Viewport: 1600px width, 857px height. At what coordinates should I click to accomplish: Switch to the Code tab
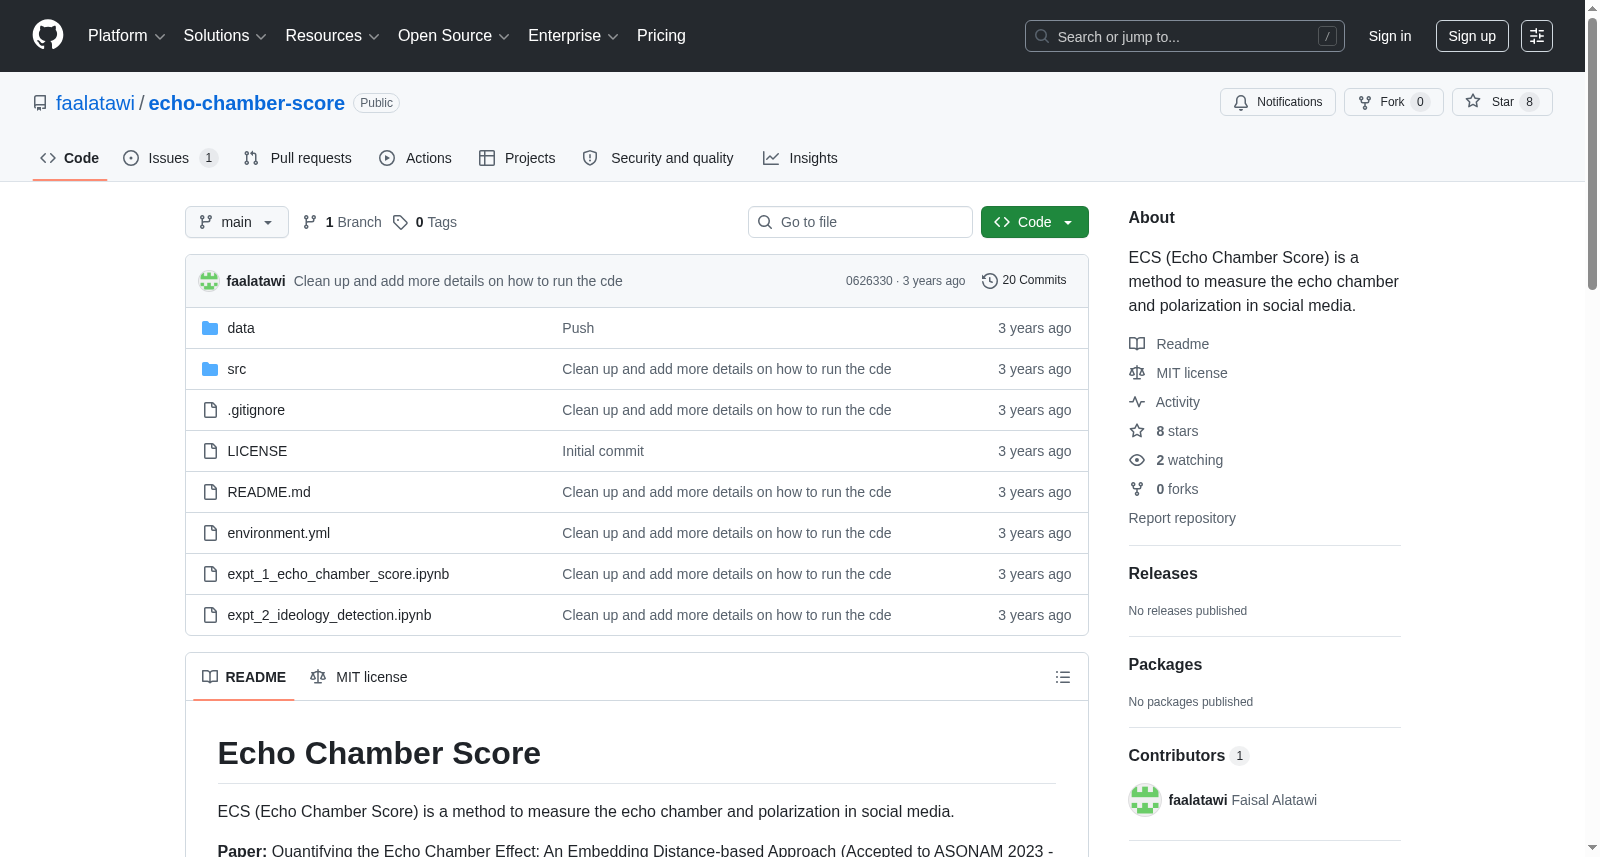click(70, 158)
